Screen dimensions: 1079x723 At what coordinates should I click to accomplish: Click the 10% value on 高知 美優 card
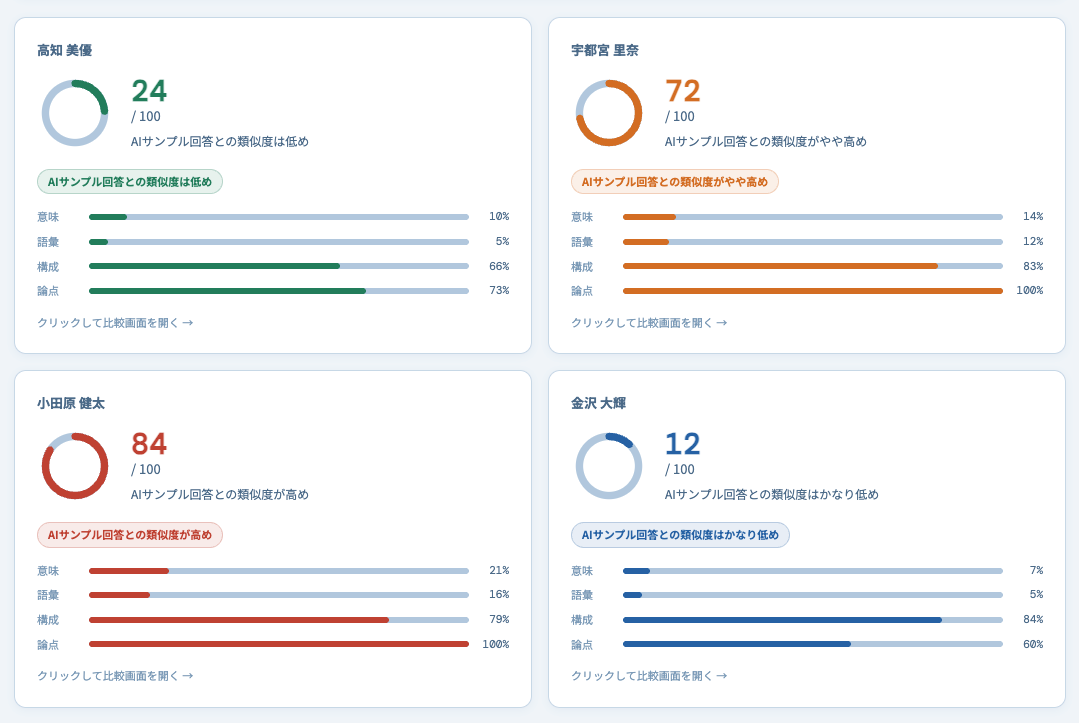tap(500, 217)
